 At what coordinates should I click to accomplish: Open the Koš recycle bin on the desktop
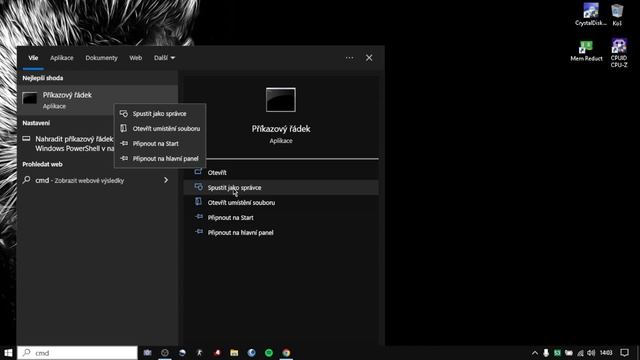click(x=617, y=15)
